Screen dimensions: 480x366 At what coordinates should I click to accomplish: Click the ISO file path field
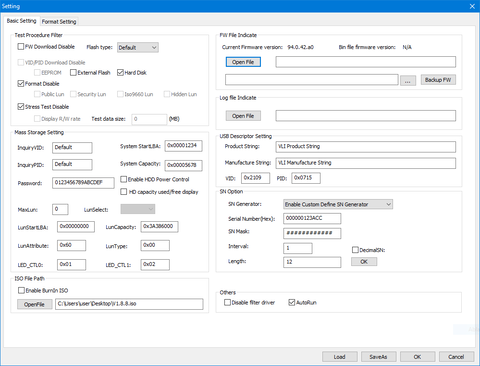point(129,304)
